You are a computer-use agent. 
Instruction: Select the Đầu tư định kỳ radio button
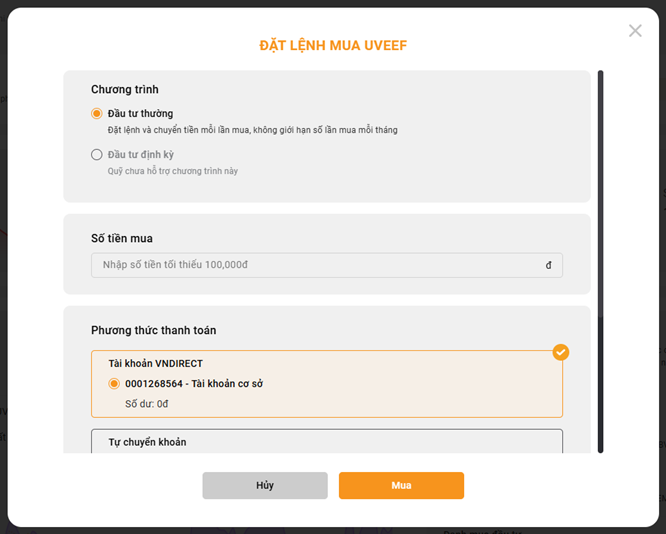pyautogui.click(x=97, y=154)
